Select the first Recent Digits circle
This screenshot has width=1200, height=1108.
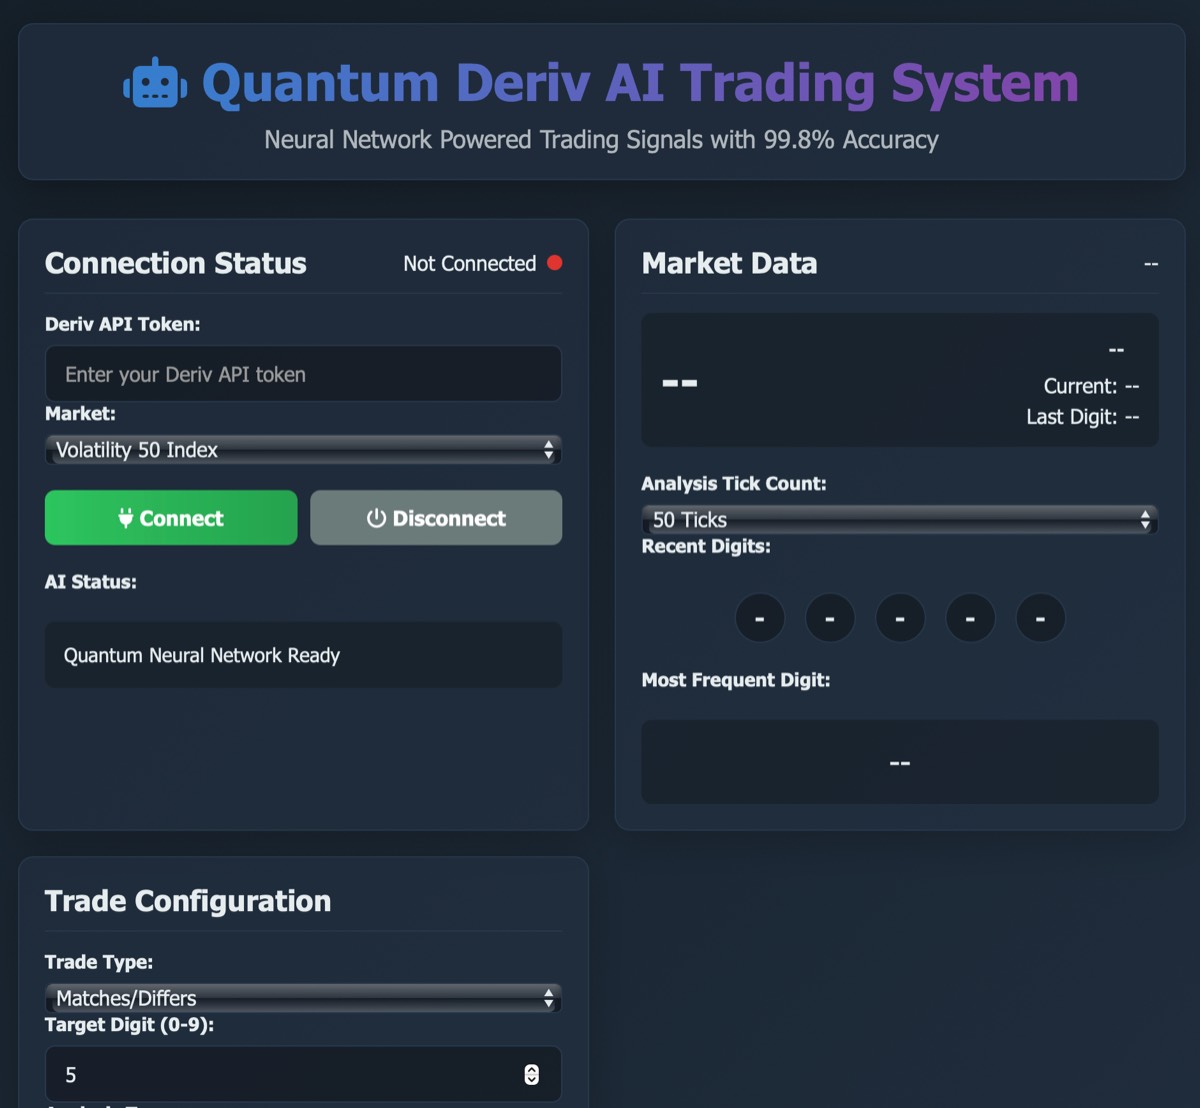[x=760, y=618]
